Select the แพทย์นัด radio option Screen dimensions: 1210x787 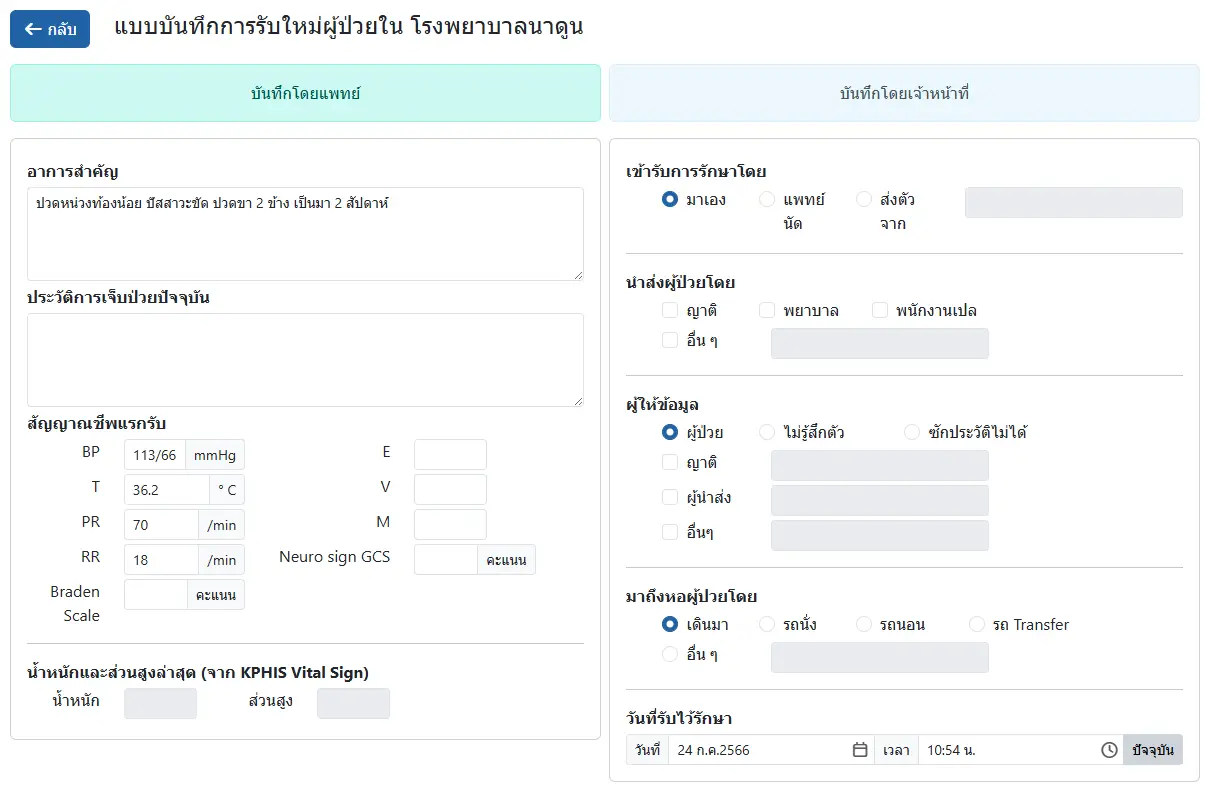pos(767,200)
